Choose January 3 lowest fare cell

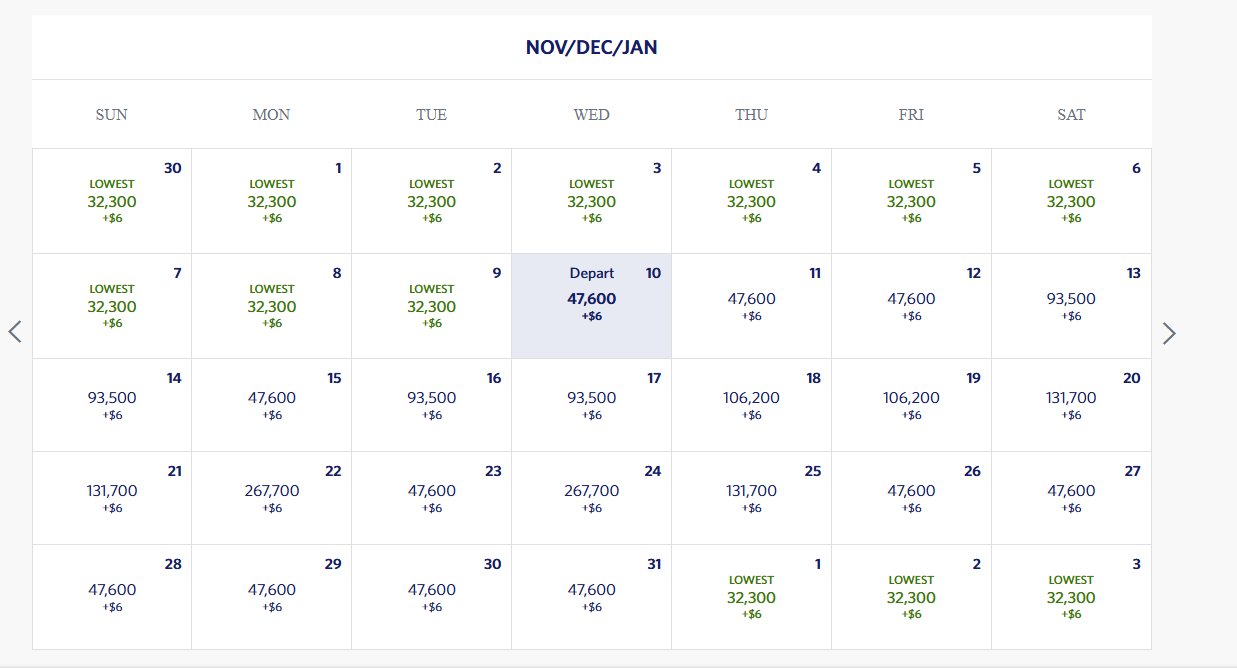(x=1071, y=597)
